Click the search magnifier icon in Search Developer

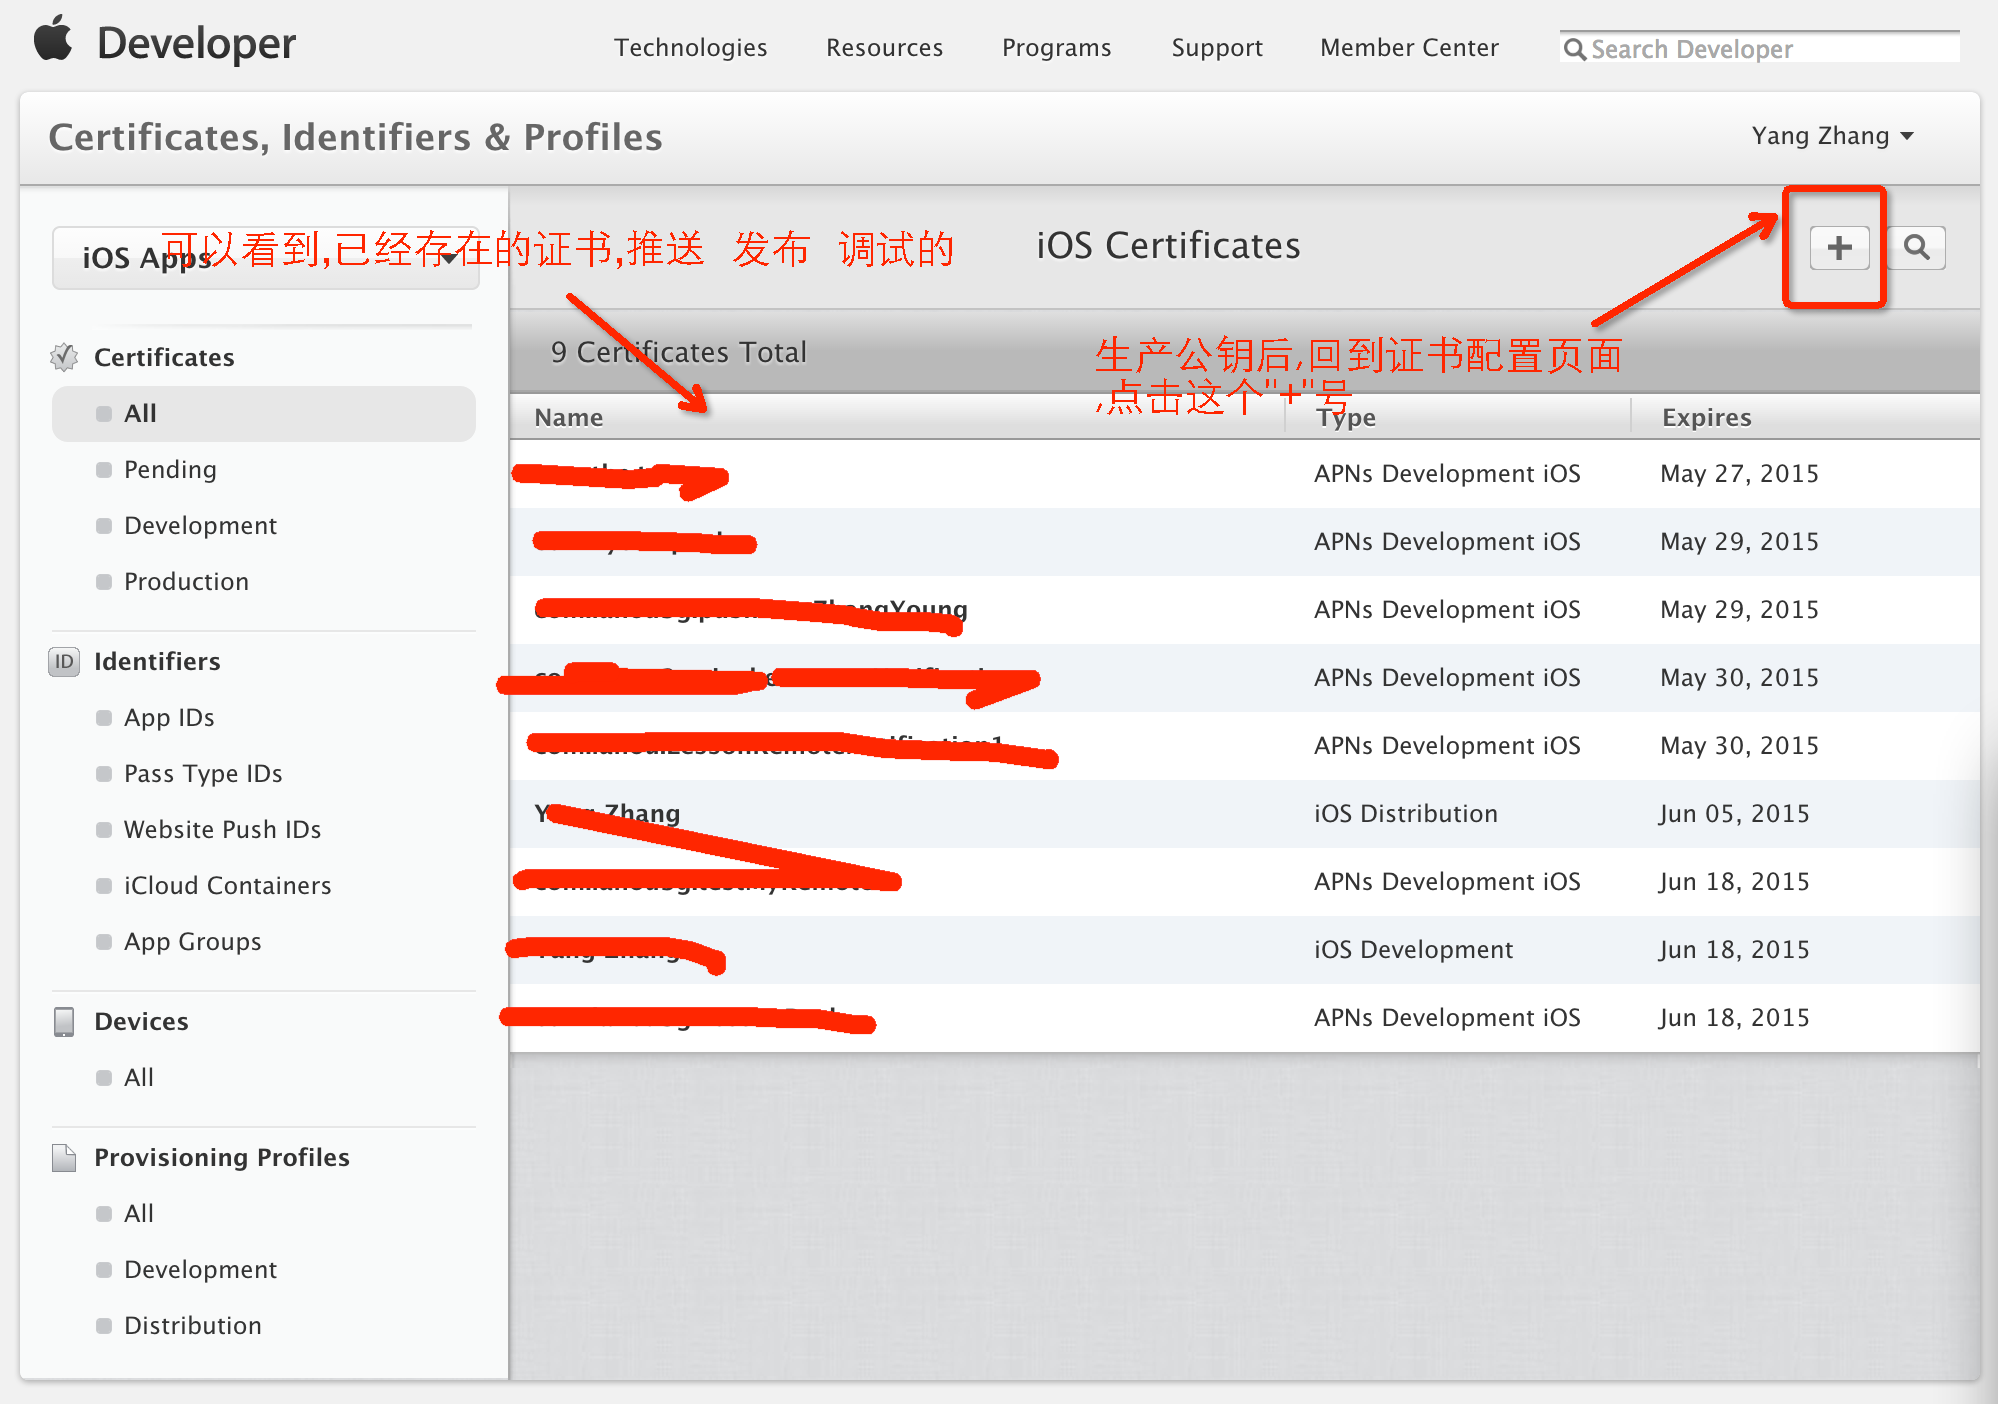click(1574, 49)
